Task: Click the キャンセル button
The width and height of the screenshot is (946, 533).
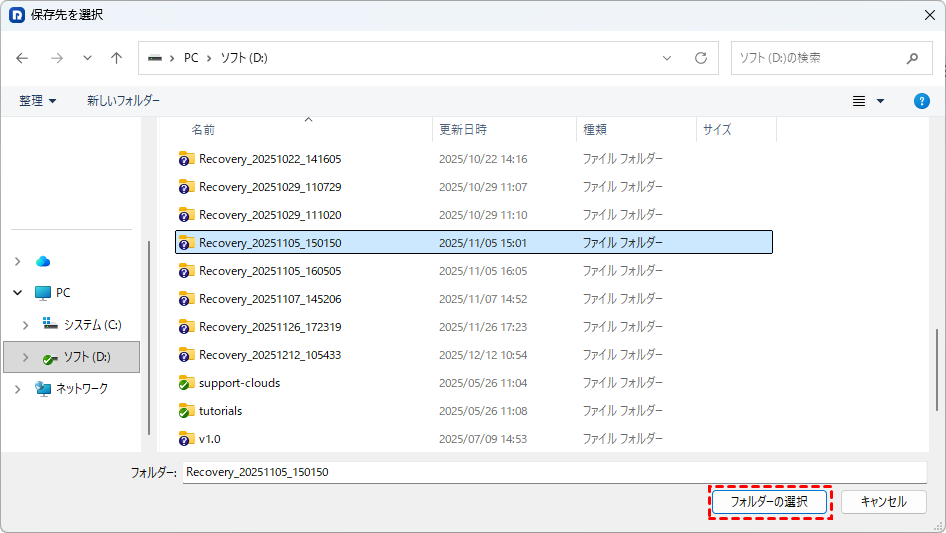Action: pyautogui.click(x=883, y=502)
